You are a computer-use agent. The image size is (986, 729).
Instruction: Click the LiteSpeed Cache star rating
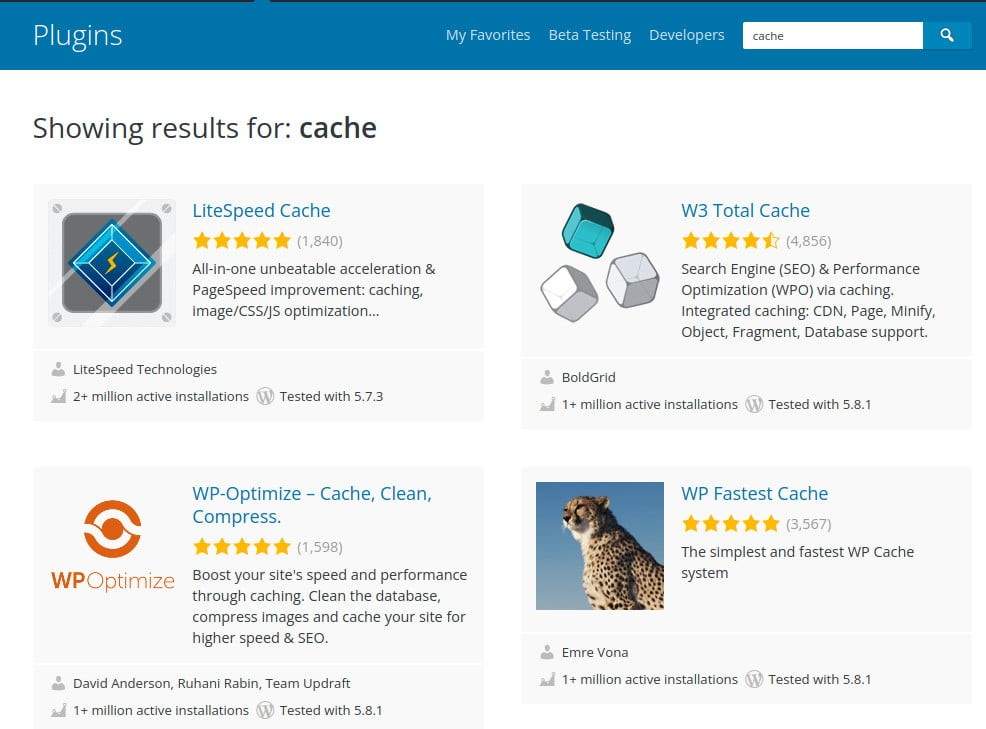coord(242,240)
